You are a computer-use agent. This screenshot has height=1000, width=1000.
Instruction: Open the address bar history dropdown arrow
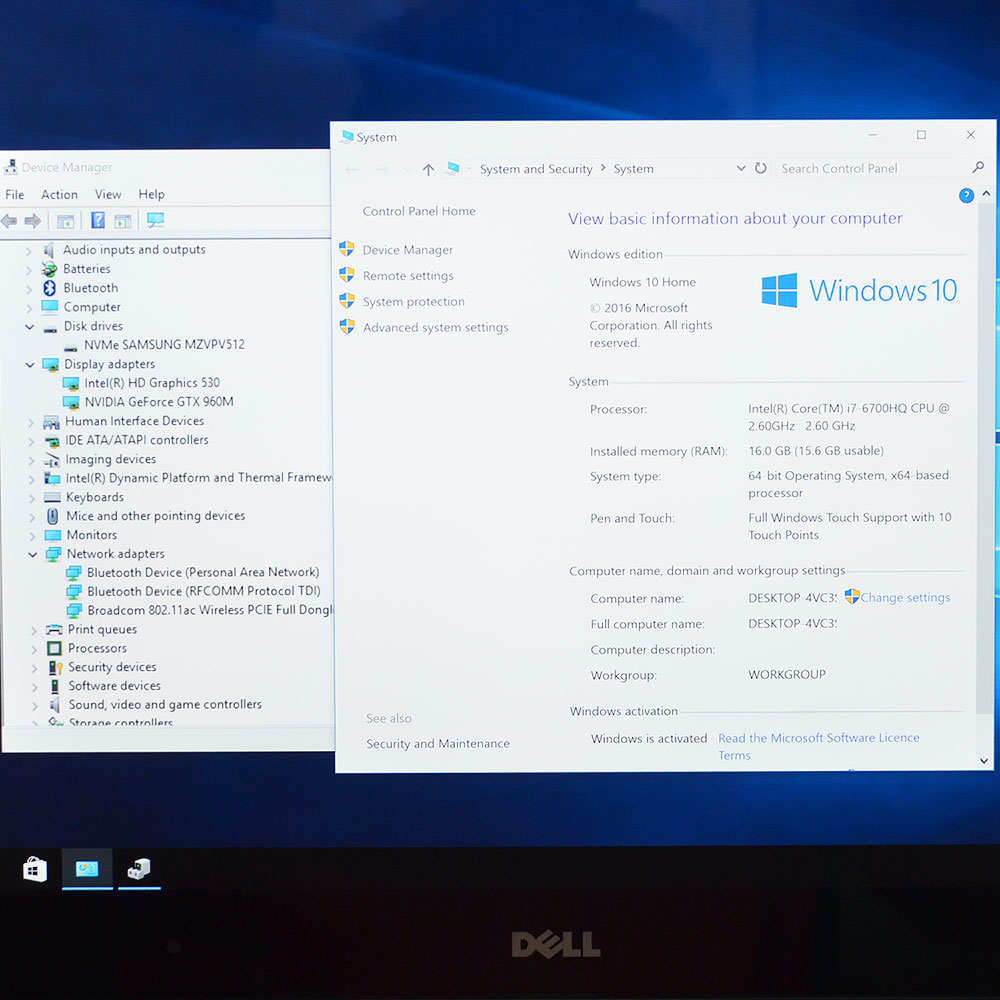740,168
